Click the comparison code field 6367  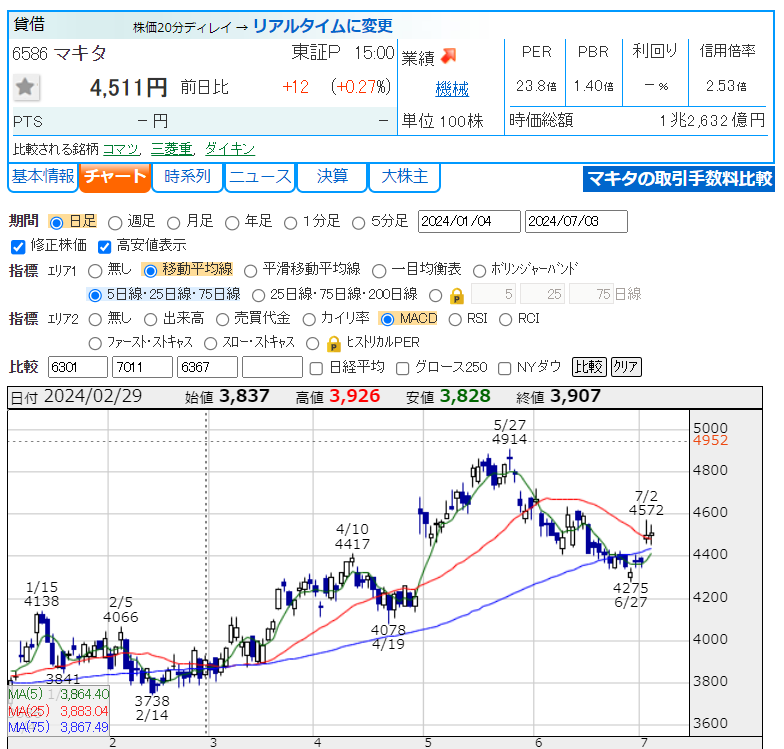(x=208, y=368)
